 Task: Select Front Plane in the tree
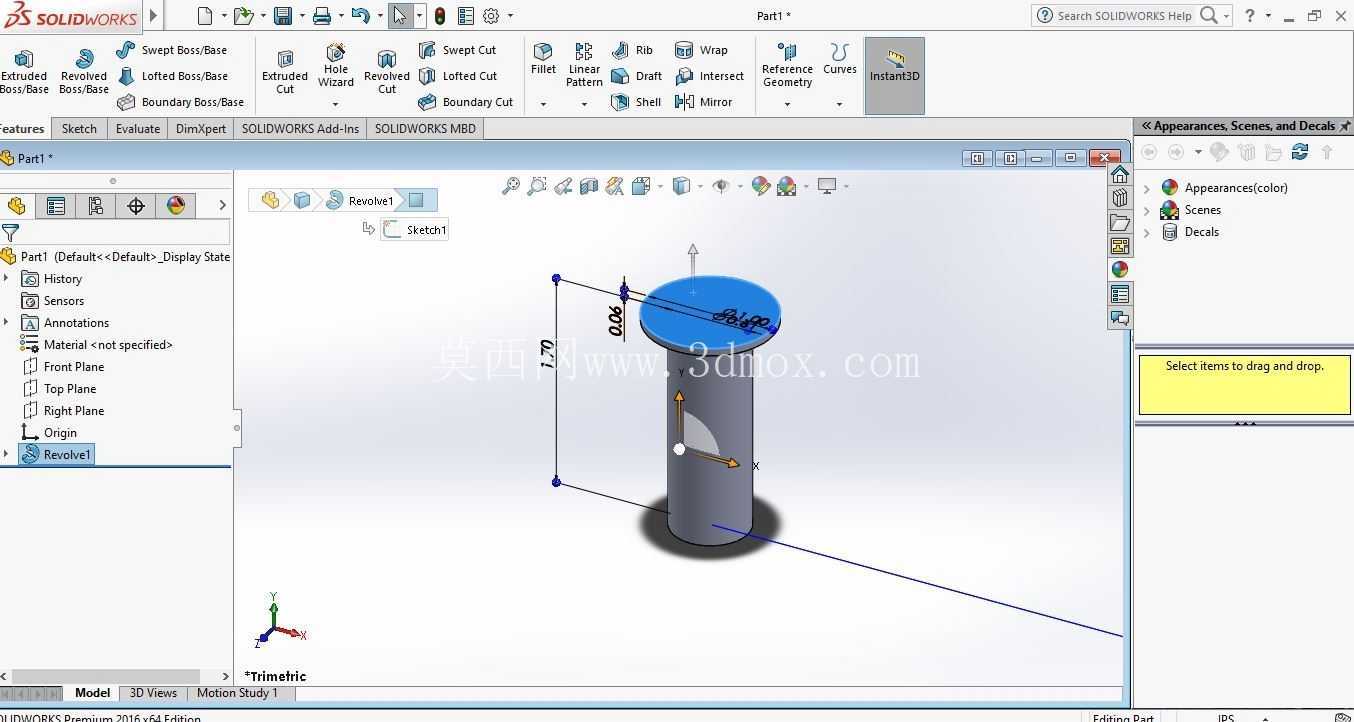point(63,367)
